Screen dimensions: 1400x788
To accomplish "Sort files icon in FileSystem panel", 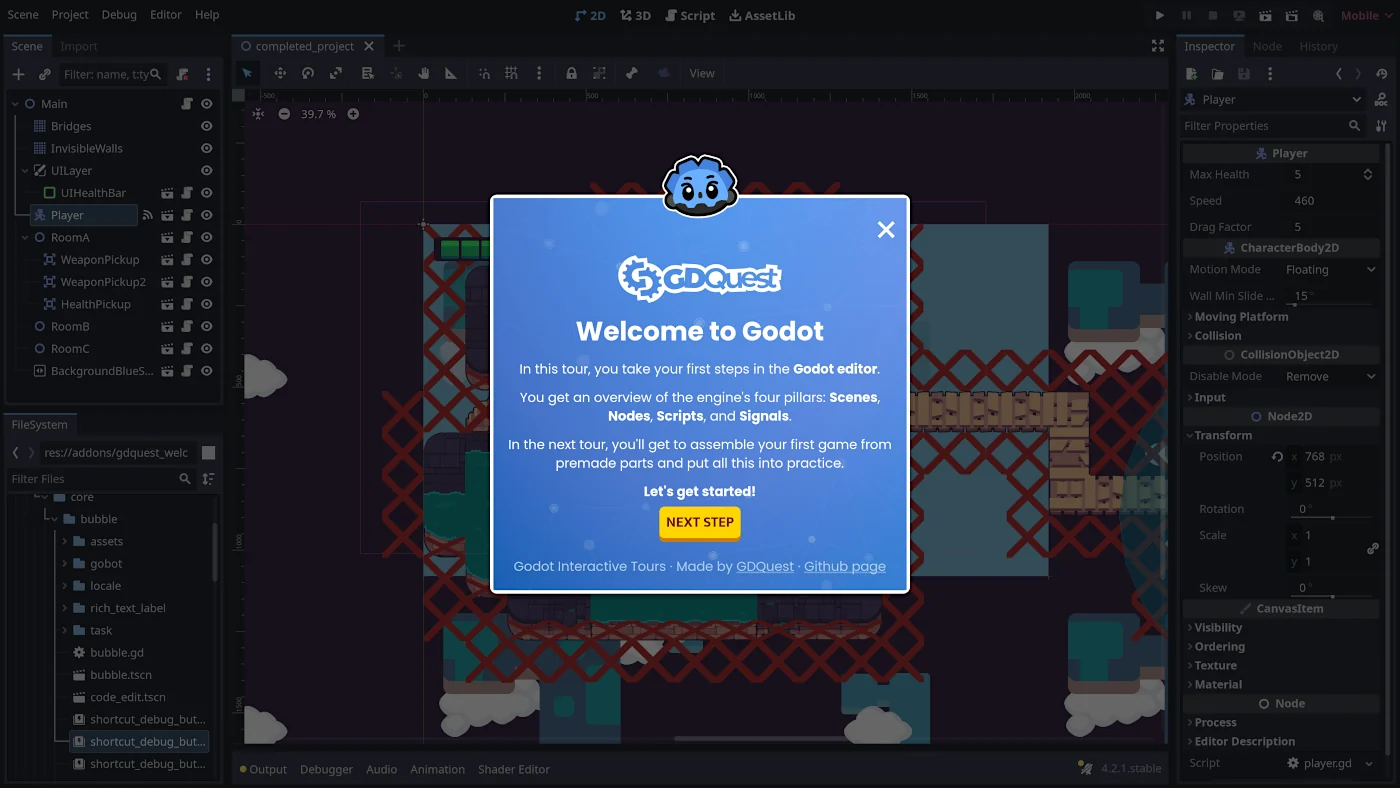I will coord(208,479).
